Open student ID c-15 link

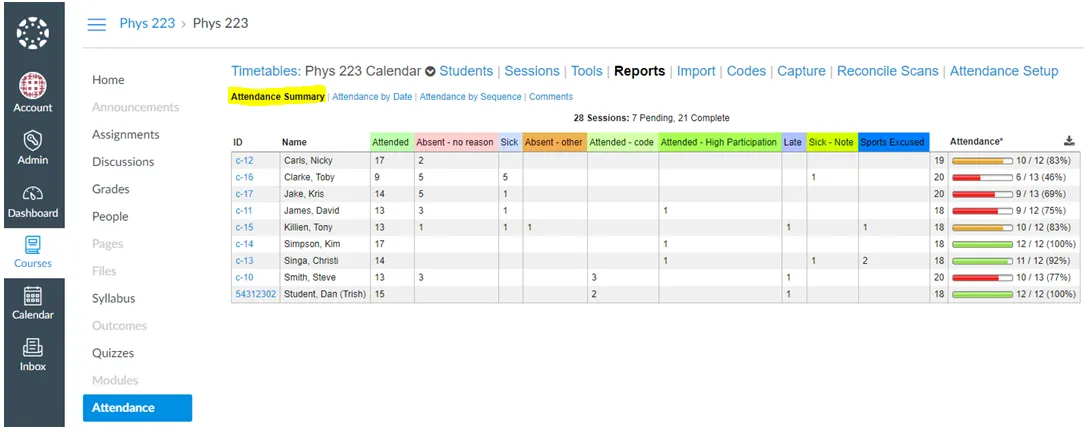244,227
